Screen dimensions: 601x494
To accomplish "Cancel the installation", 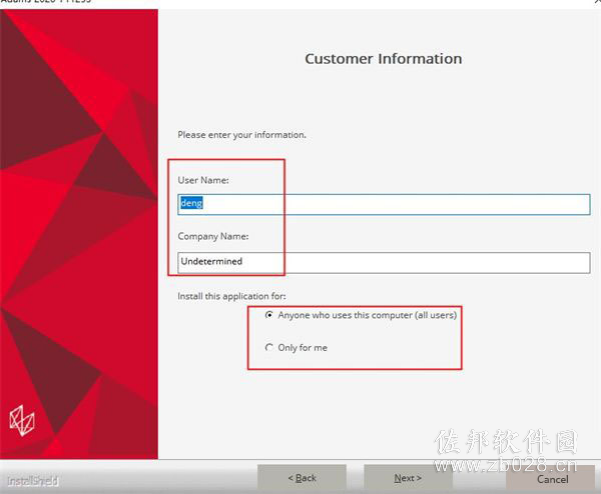I will pos(552,479).
